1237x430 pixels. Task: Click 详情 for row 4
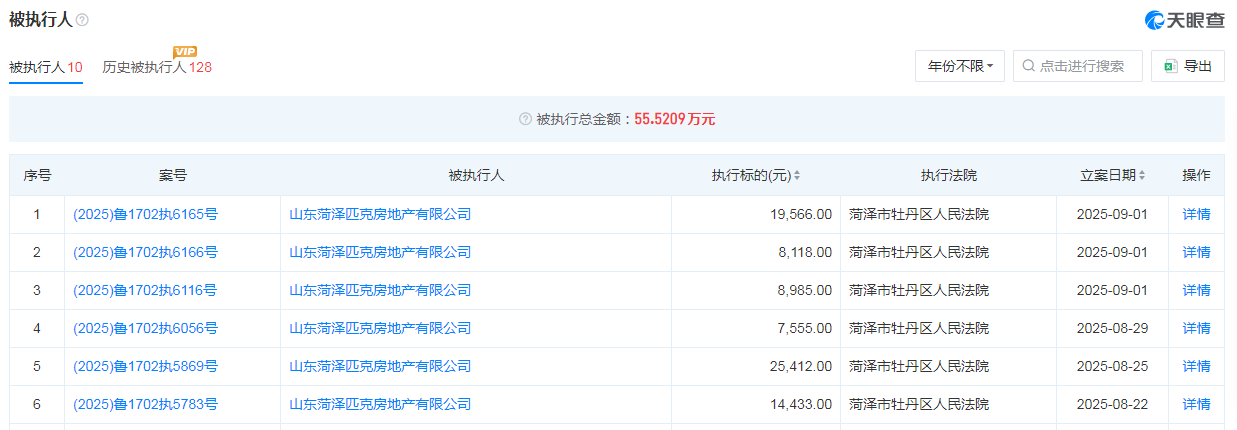coord(1196,328)
